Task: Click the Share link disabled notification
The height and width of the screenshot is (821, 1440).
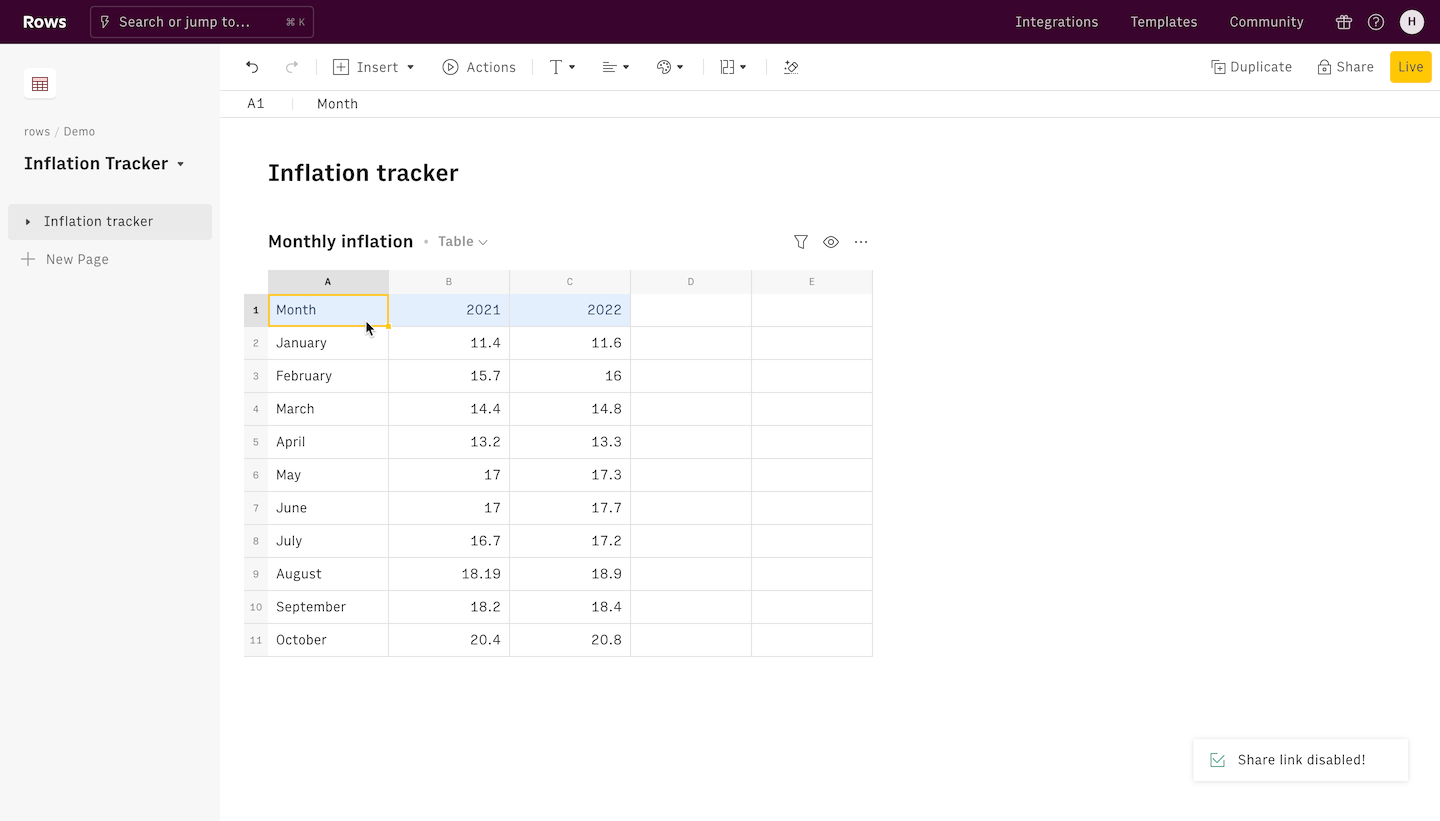Action: tap(1301, 760)
